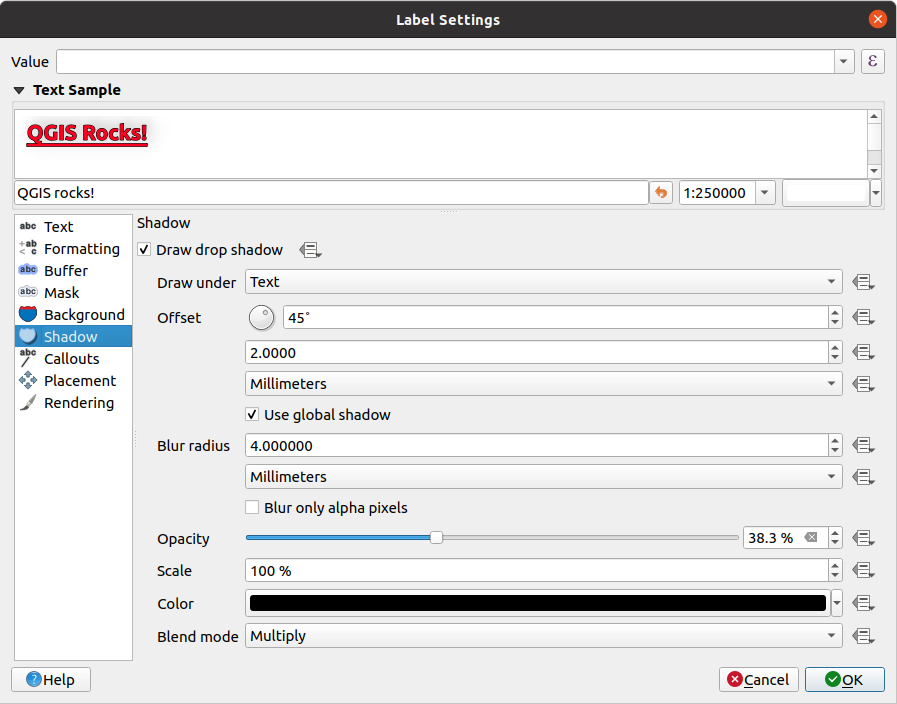This screenshot has height=704, width=897.
Task: Click data-defined override icon for Draw under
Action: [864, 283]
